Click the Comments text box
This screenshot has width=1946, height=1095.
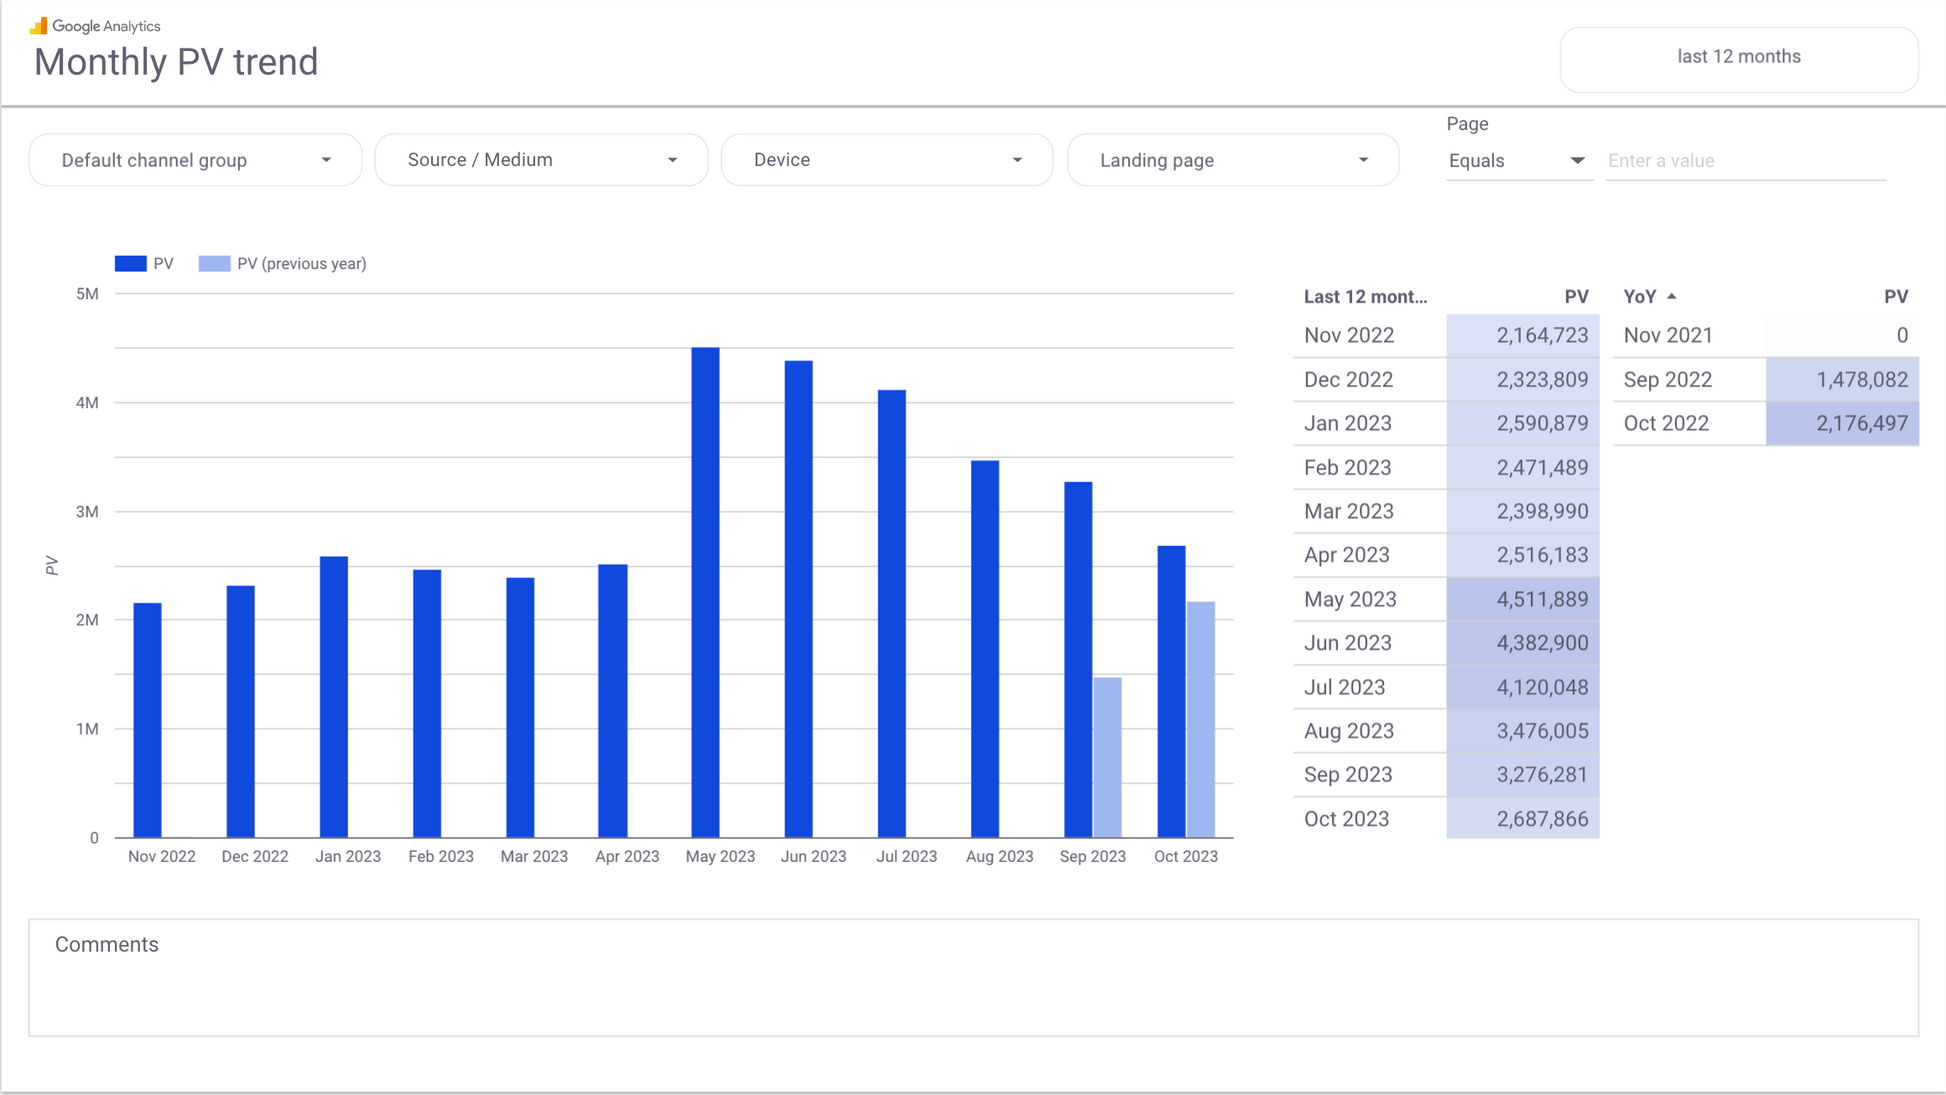point(973,978)
